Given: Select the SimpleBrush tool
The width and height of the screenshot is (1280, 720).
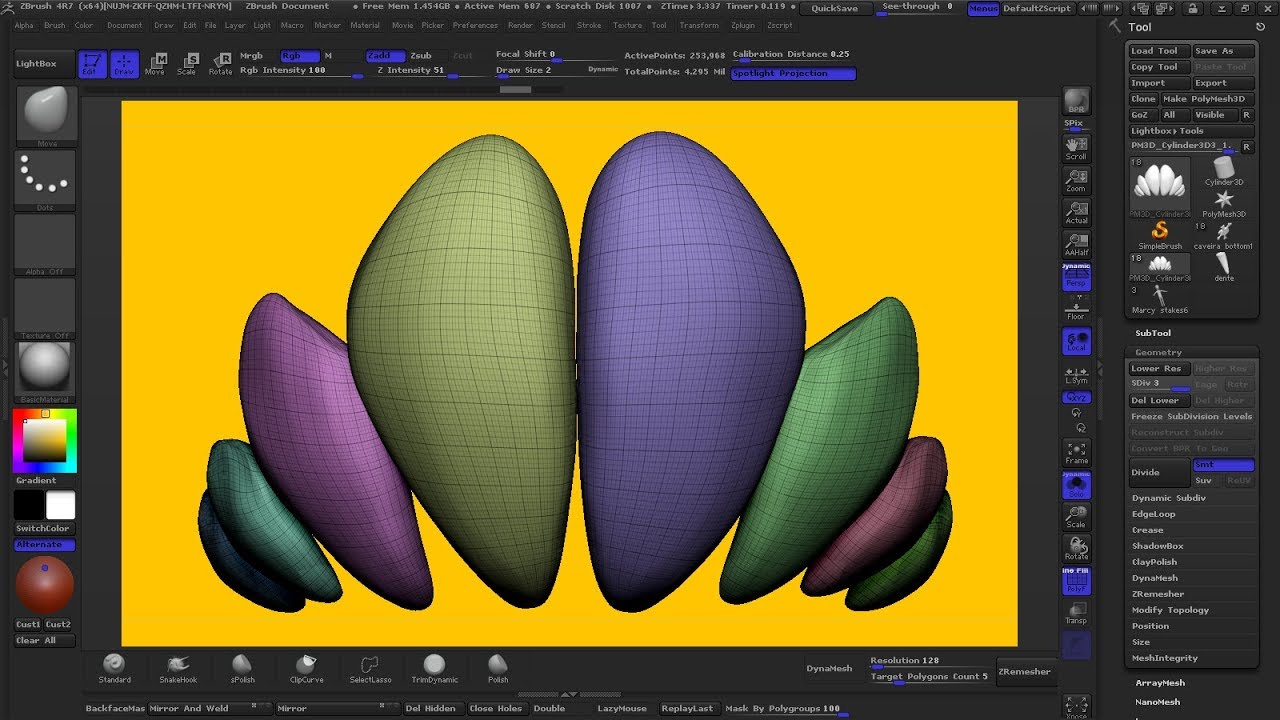Looking at the screenshot, I should click(x=1160, y=235).
